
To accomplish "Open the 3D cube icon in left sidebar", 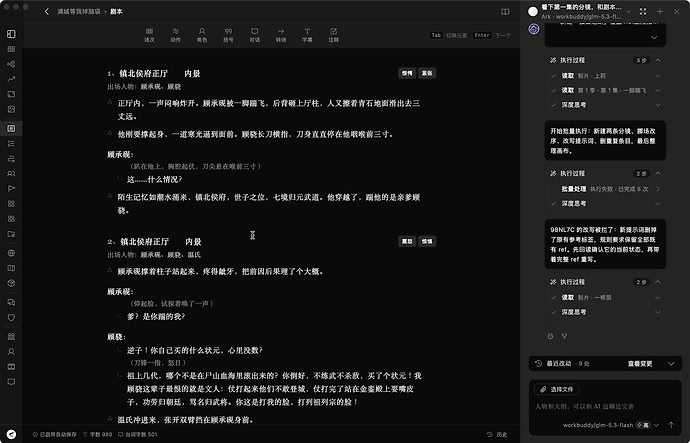I will pyautogui.click(x=11, y=283).
